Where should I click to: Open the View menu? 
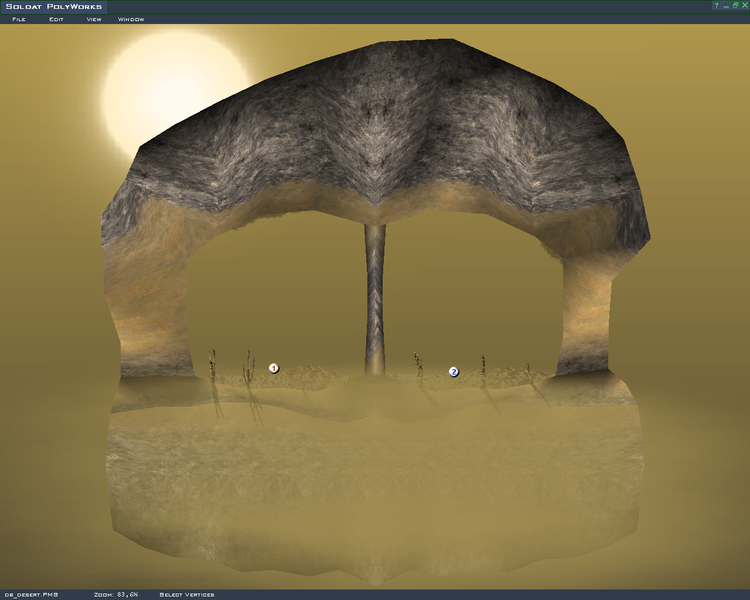(x=93, y=19)
